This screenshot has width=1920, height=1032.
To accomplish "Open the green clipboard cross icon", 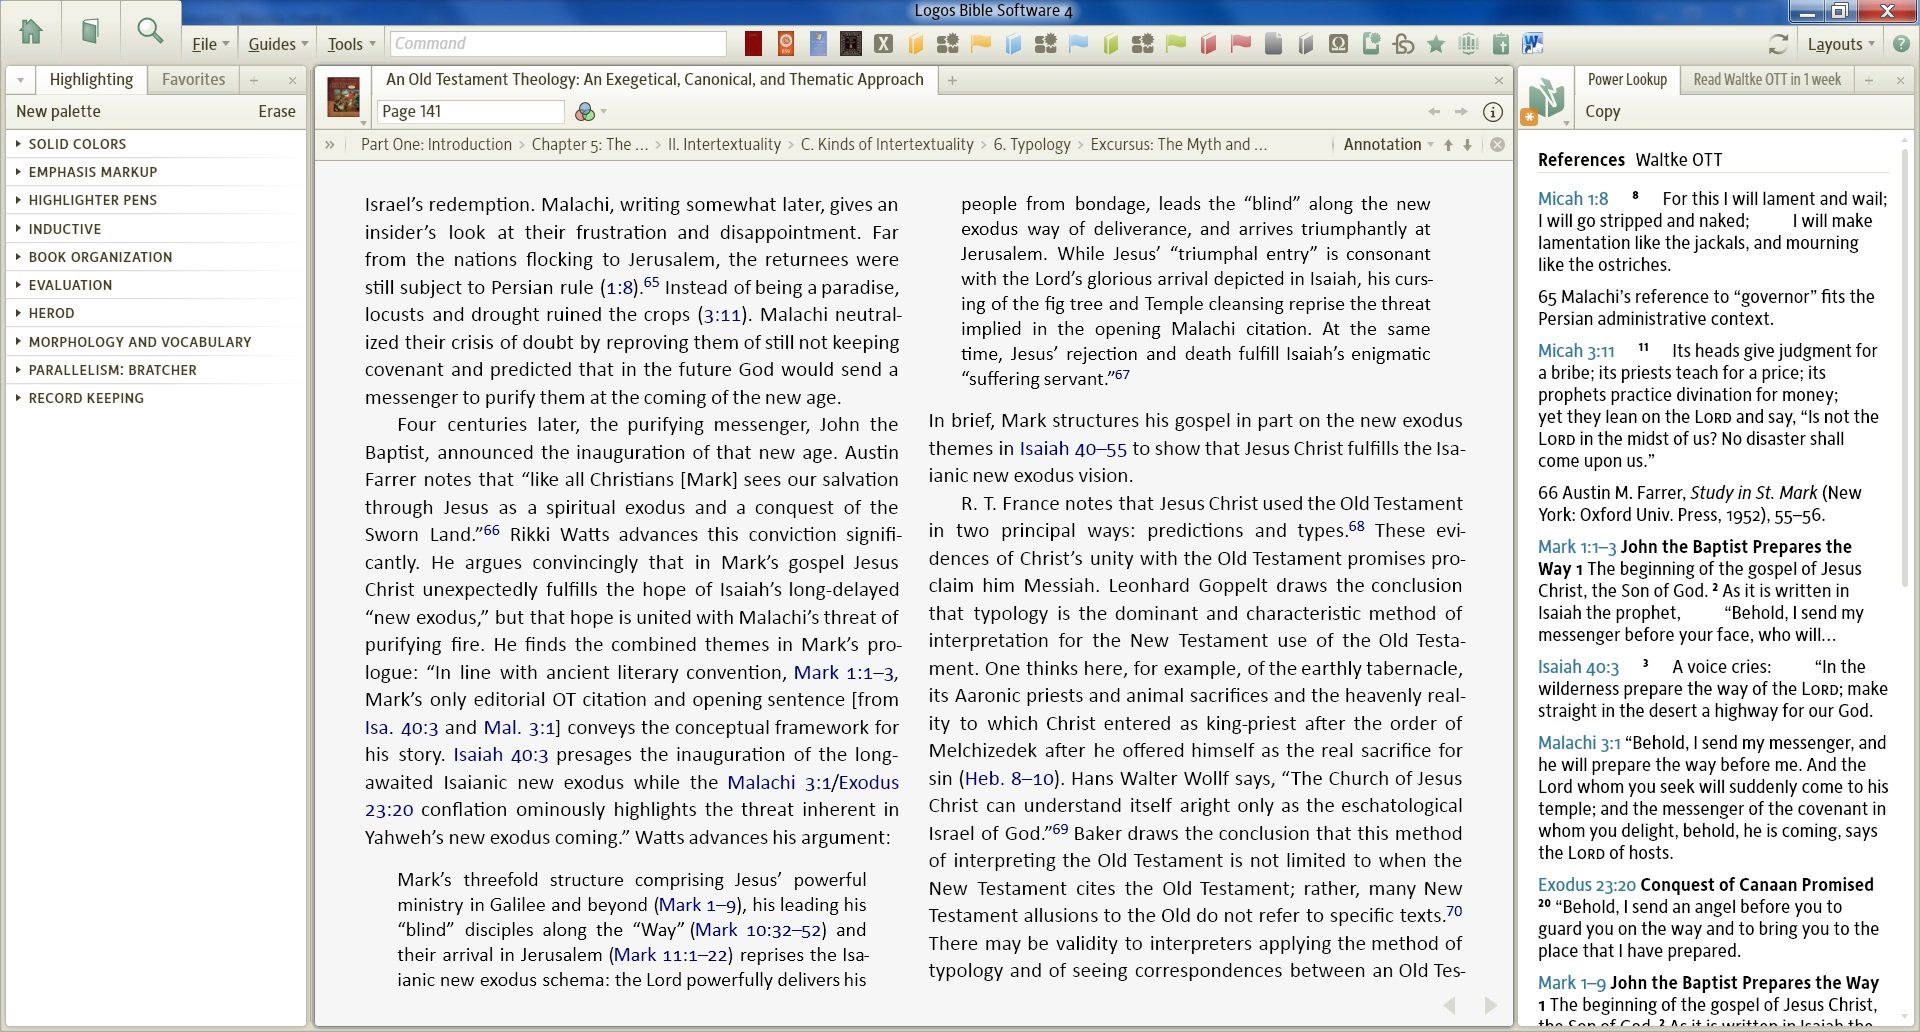I will (1501, 43).
